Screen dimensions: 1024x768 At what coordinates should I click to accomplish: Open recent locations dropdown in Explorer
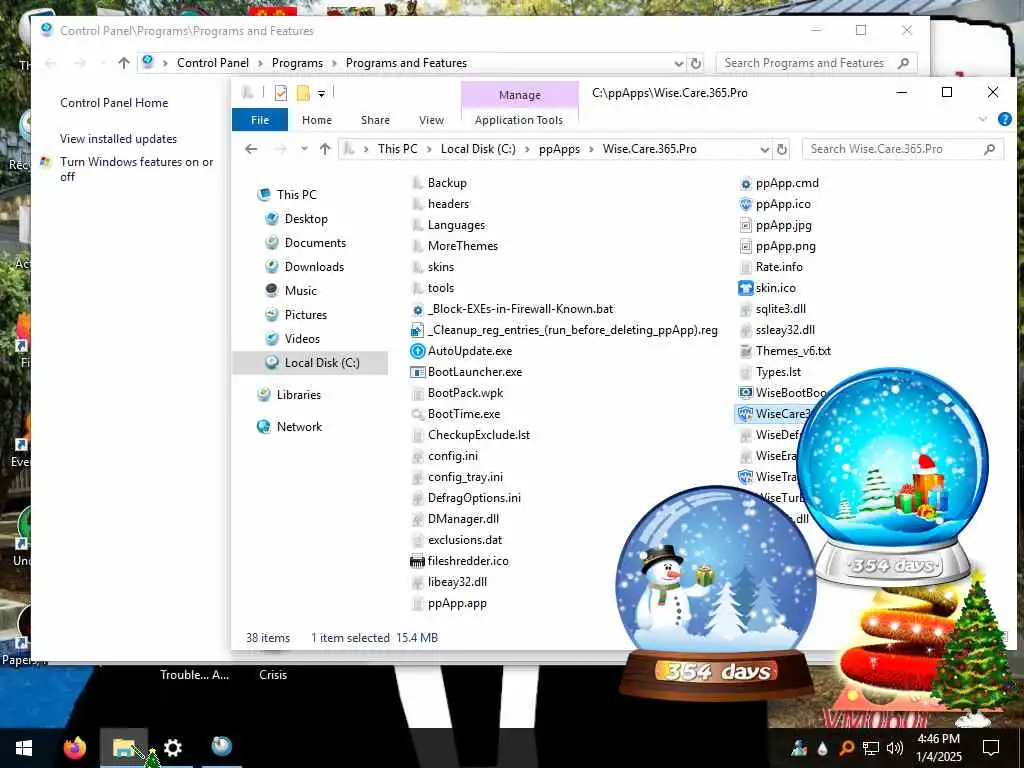tap(304, 149)
